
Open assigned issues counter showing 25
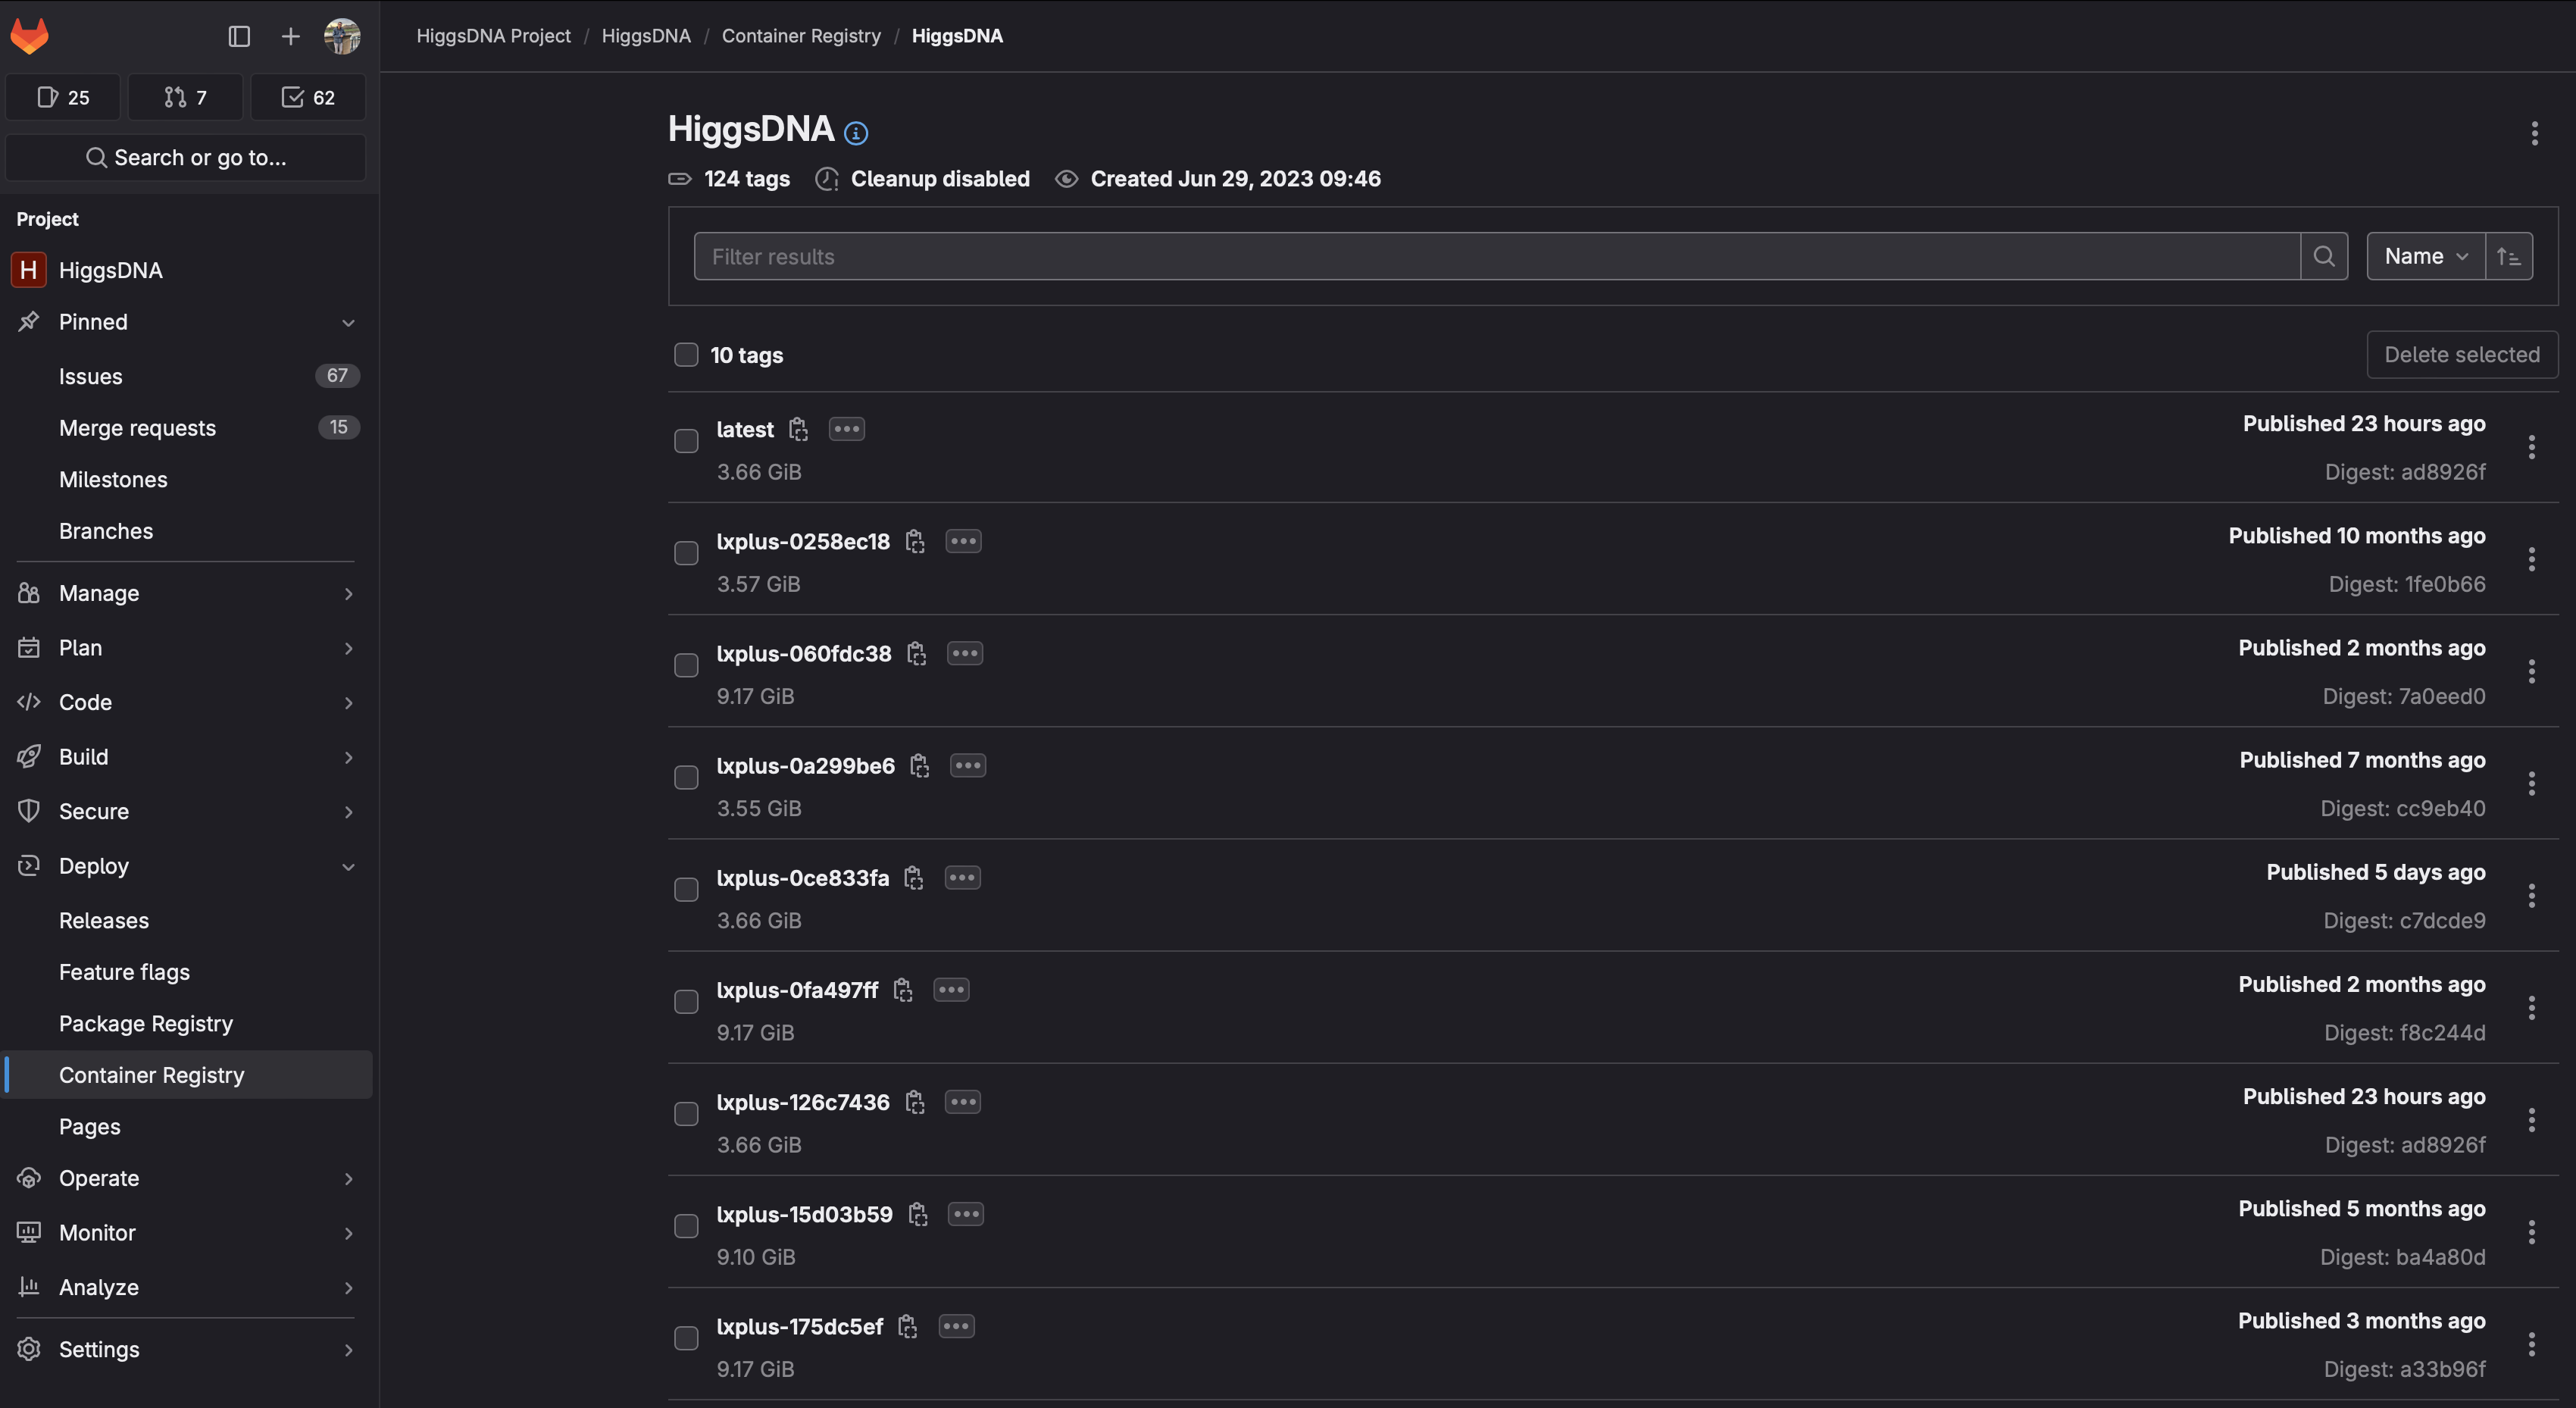coord(63,97)
